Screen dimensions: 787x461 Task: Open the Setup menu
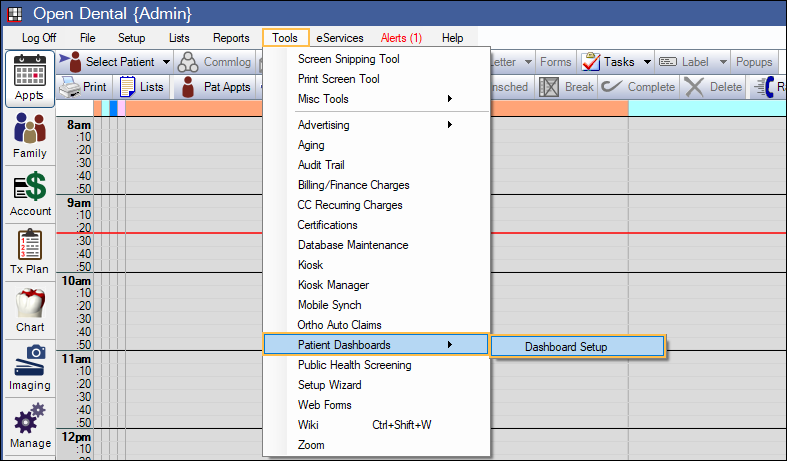[132, 38]
